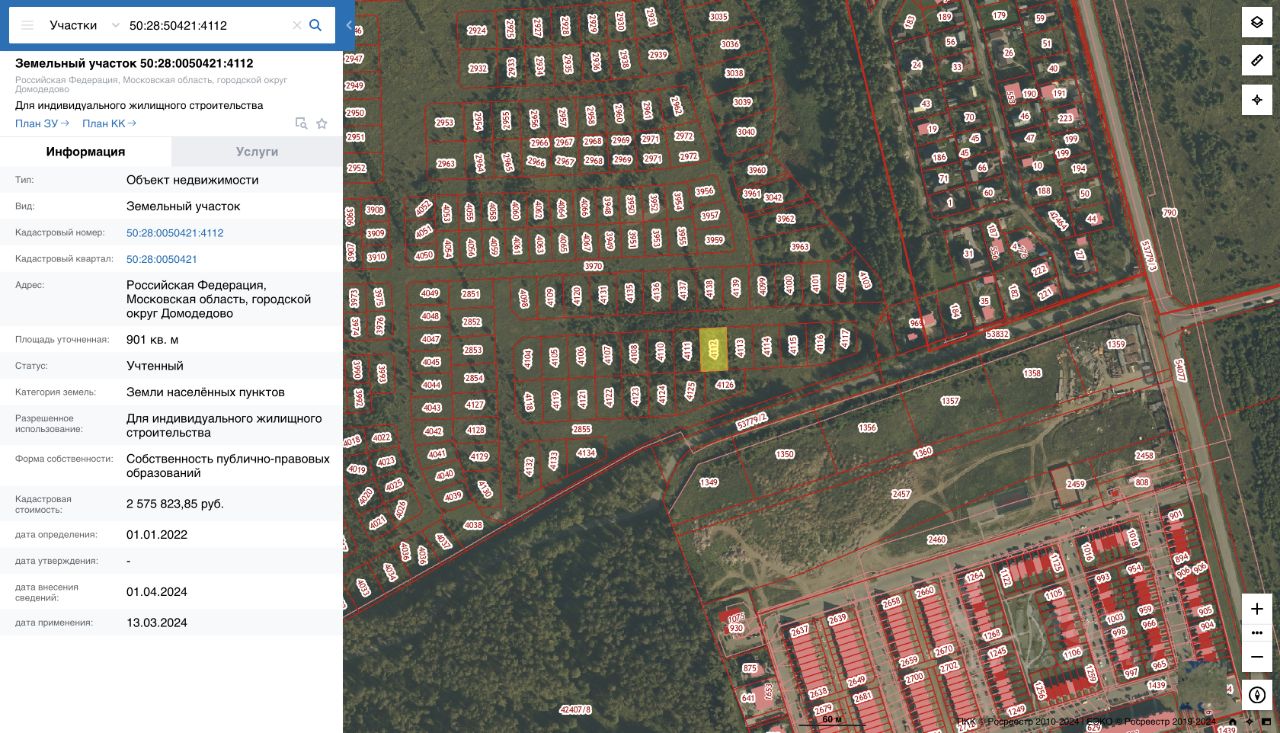
Task: Click the locate-me crosshair icon
Action: [1257, 100]
